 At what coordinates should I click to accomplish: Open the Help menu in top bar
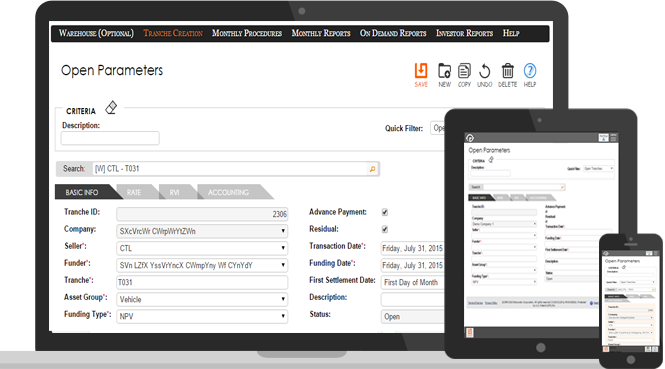511,33
